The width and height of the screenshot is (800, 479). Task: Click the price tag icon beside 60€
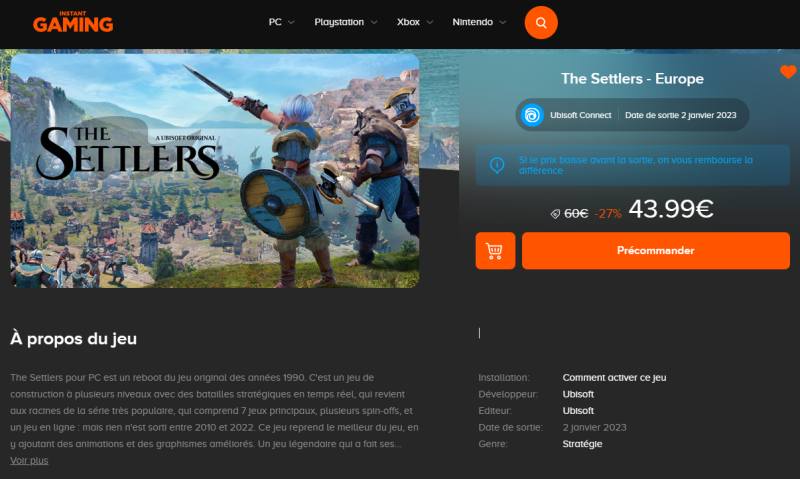pos(555,214)
